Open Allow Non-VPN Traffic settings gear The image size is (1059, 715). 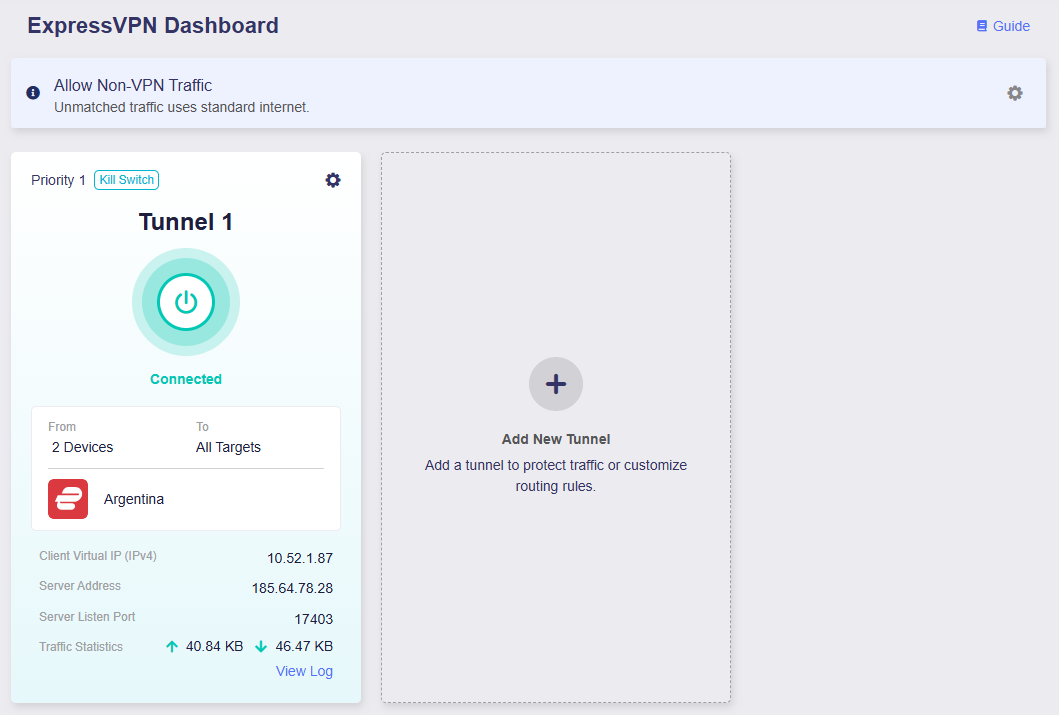tap(1014, 93)
